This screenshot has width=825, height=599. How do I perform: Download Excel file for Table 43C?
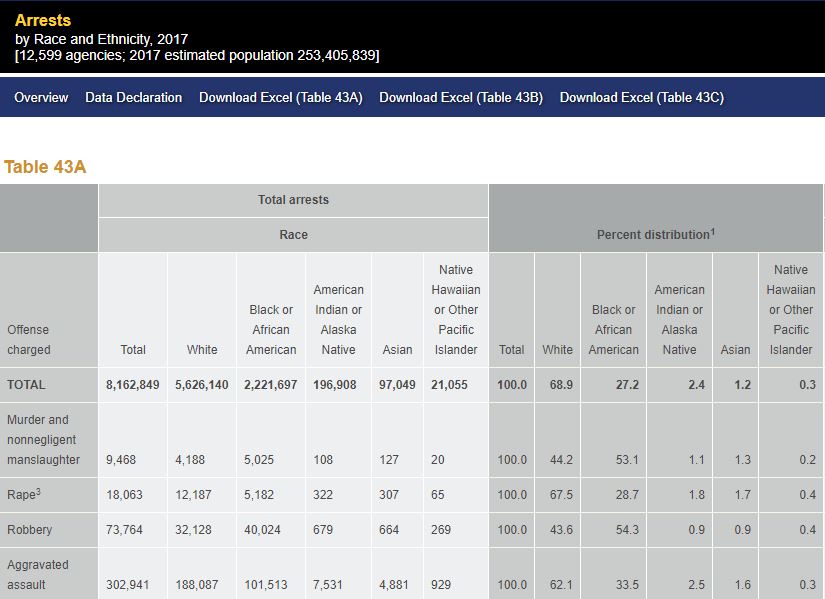pyautogui.click(x=641, y=97)
